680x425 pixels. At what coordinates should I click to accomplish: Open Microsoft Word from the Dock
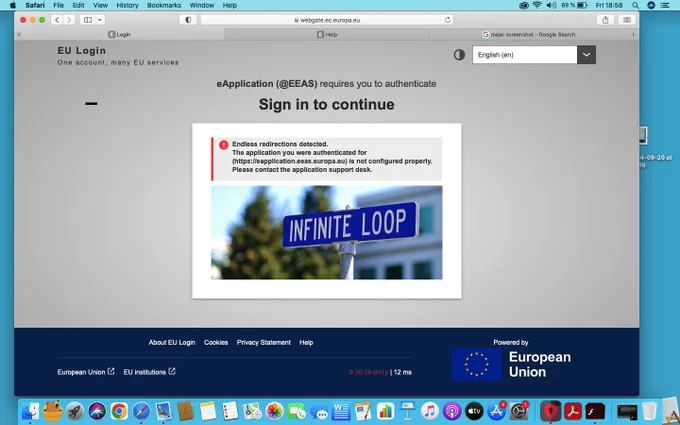coord(341,411)
